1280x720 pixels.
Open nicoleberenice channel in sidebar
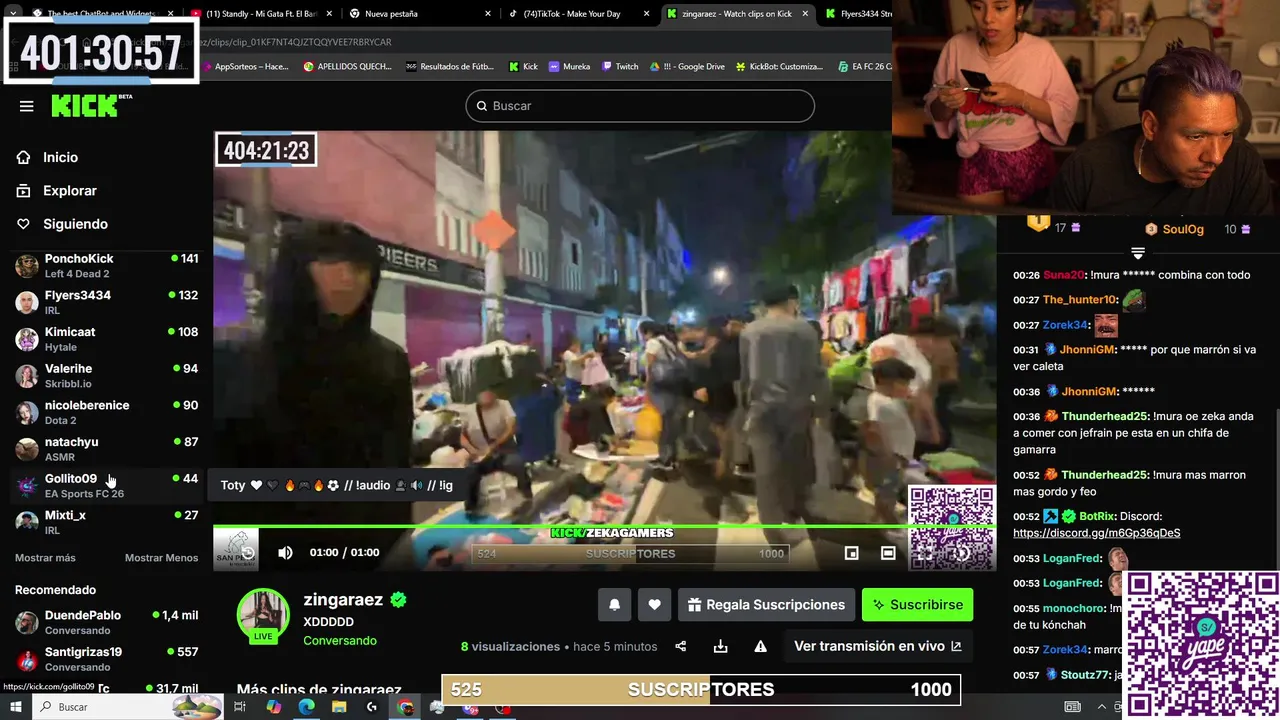coord(106,412)
